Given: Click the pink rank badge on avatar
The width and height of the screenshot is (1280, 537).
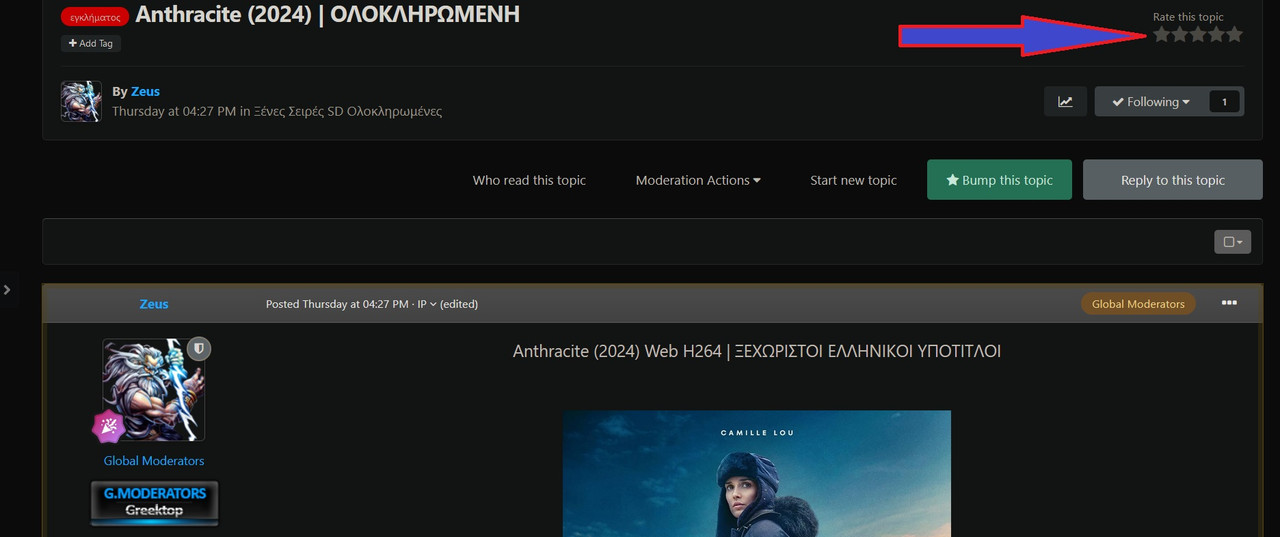Looking at the screenshot, I should click(108, 427).
